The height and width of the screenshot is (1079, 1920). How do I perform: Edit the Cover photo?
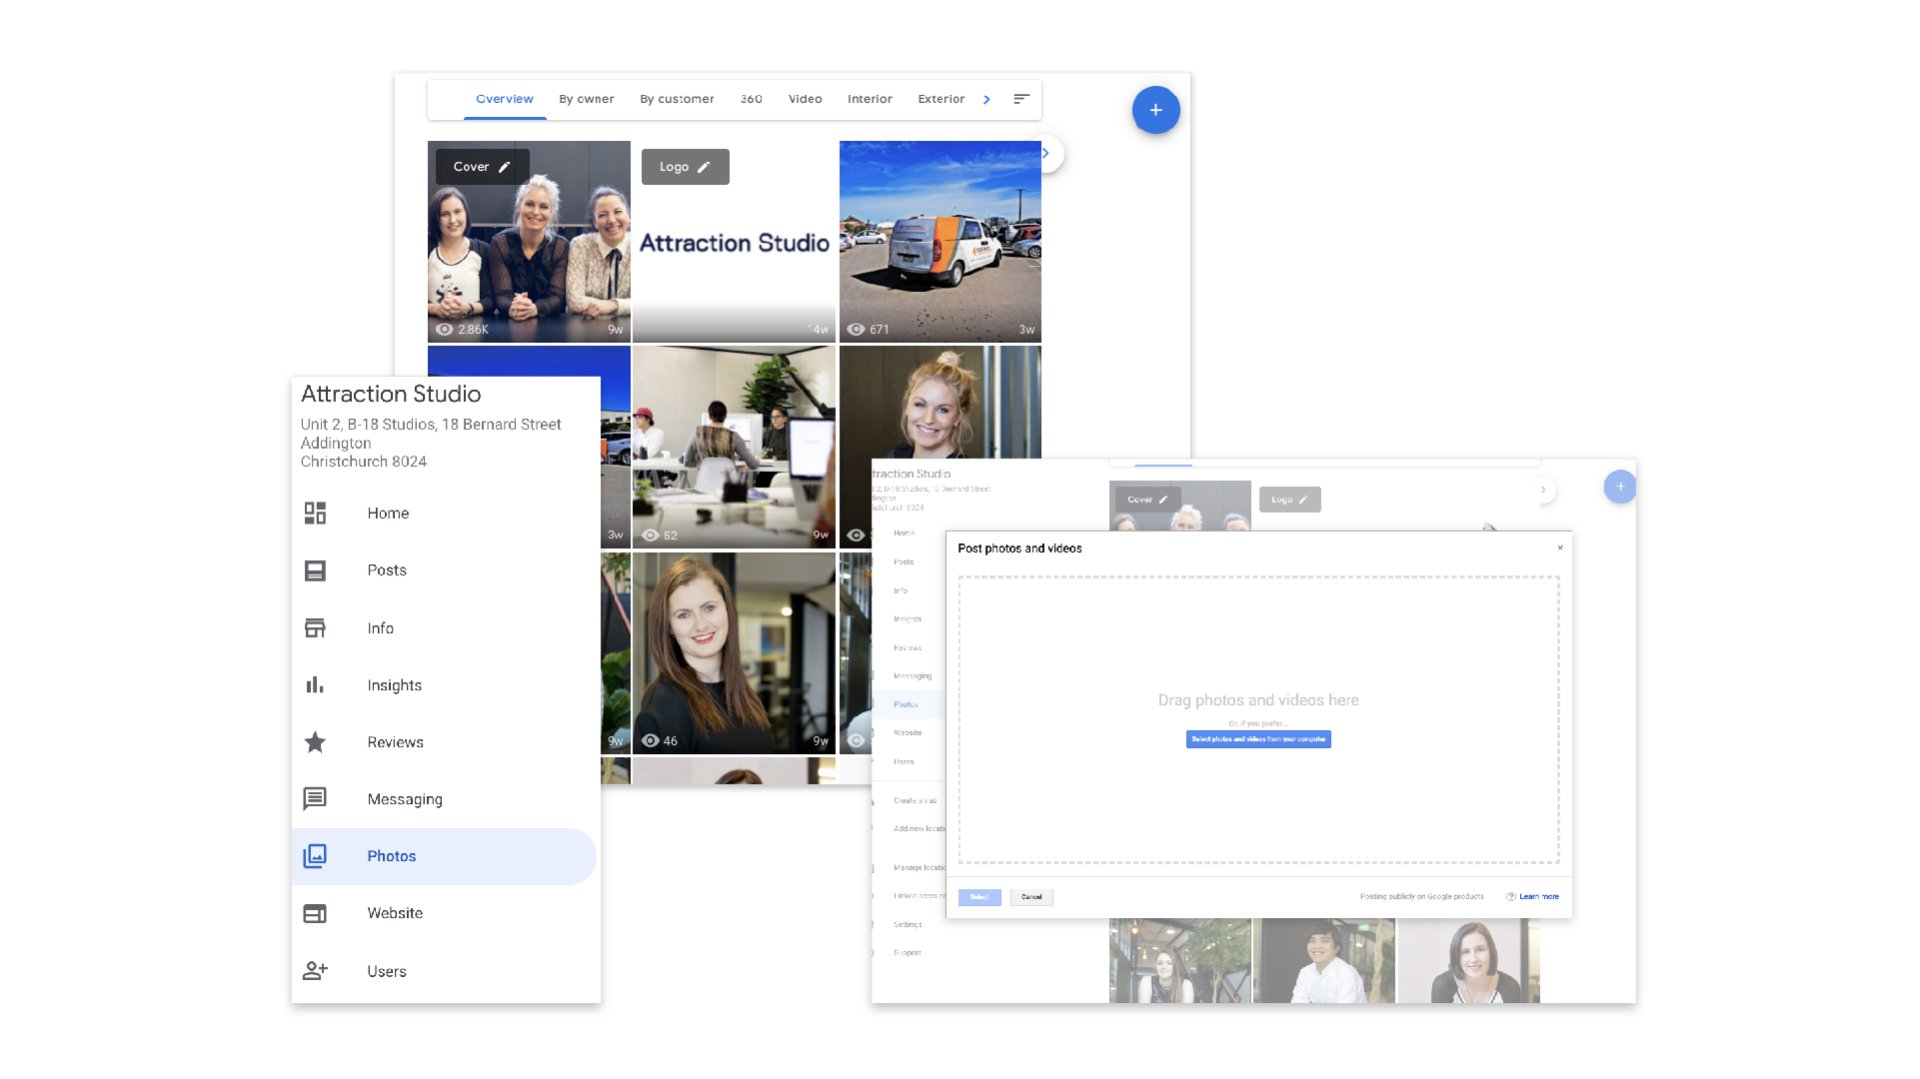pos(482,167)
